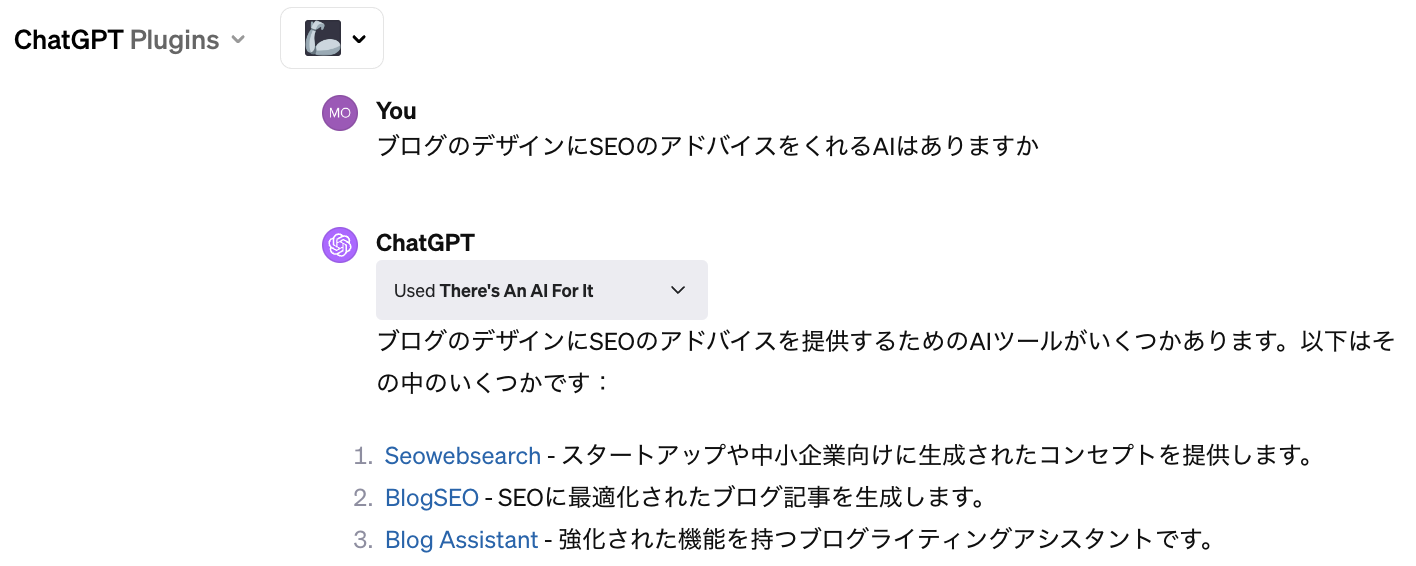The height and width of the screenshot is (566, 1416).
Task: Click the ChatGPT Plugins model title text
Action: [116, 40]
